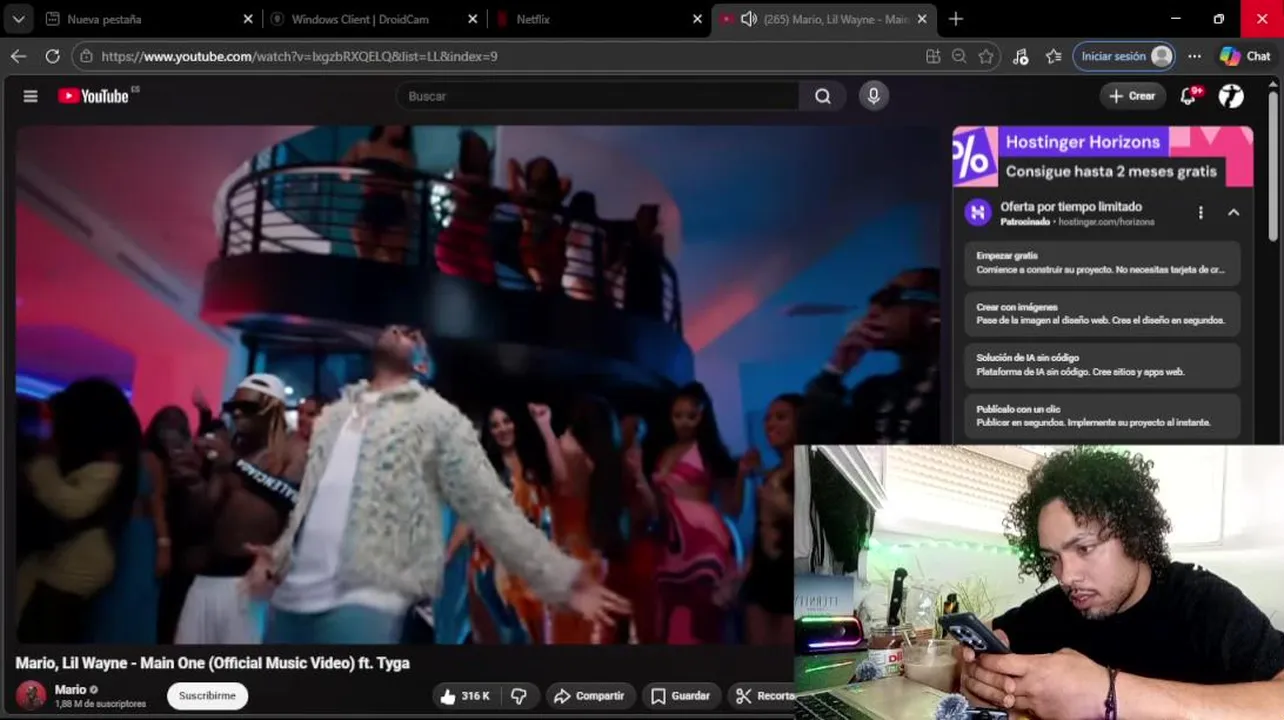Image resolution: width=1284 pixels, height=720 pixels.
Task: Click the zoom-out magnifier in address bar
Action: click(x=959, y=56)
